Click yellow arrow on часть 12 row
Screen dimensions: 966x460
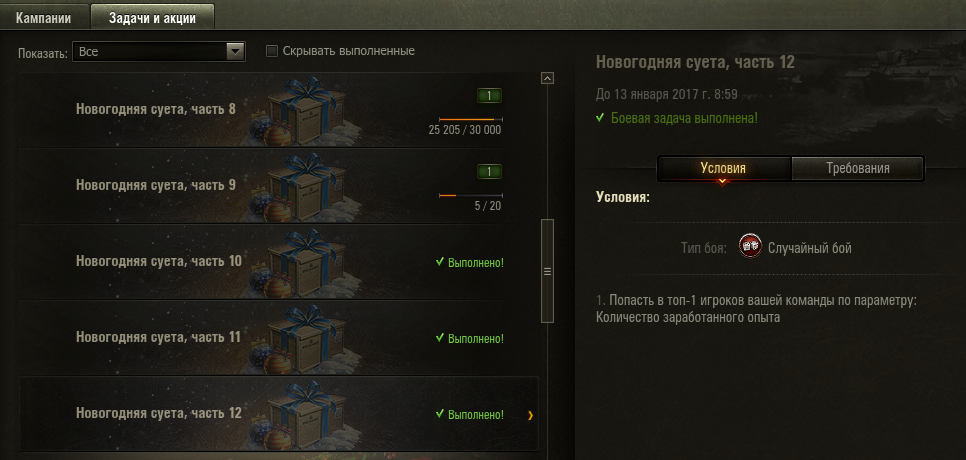click(x=530, y=416)
